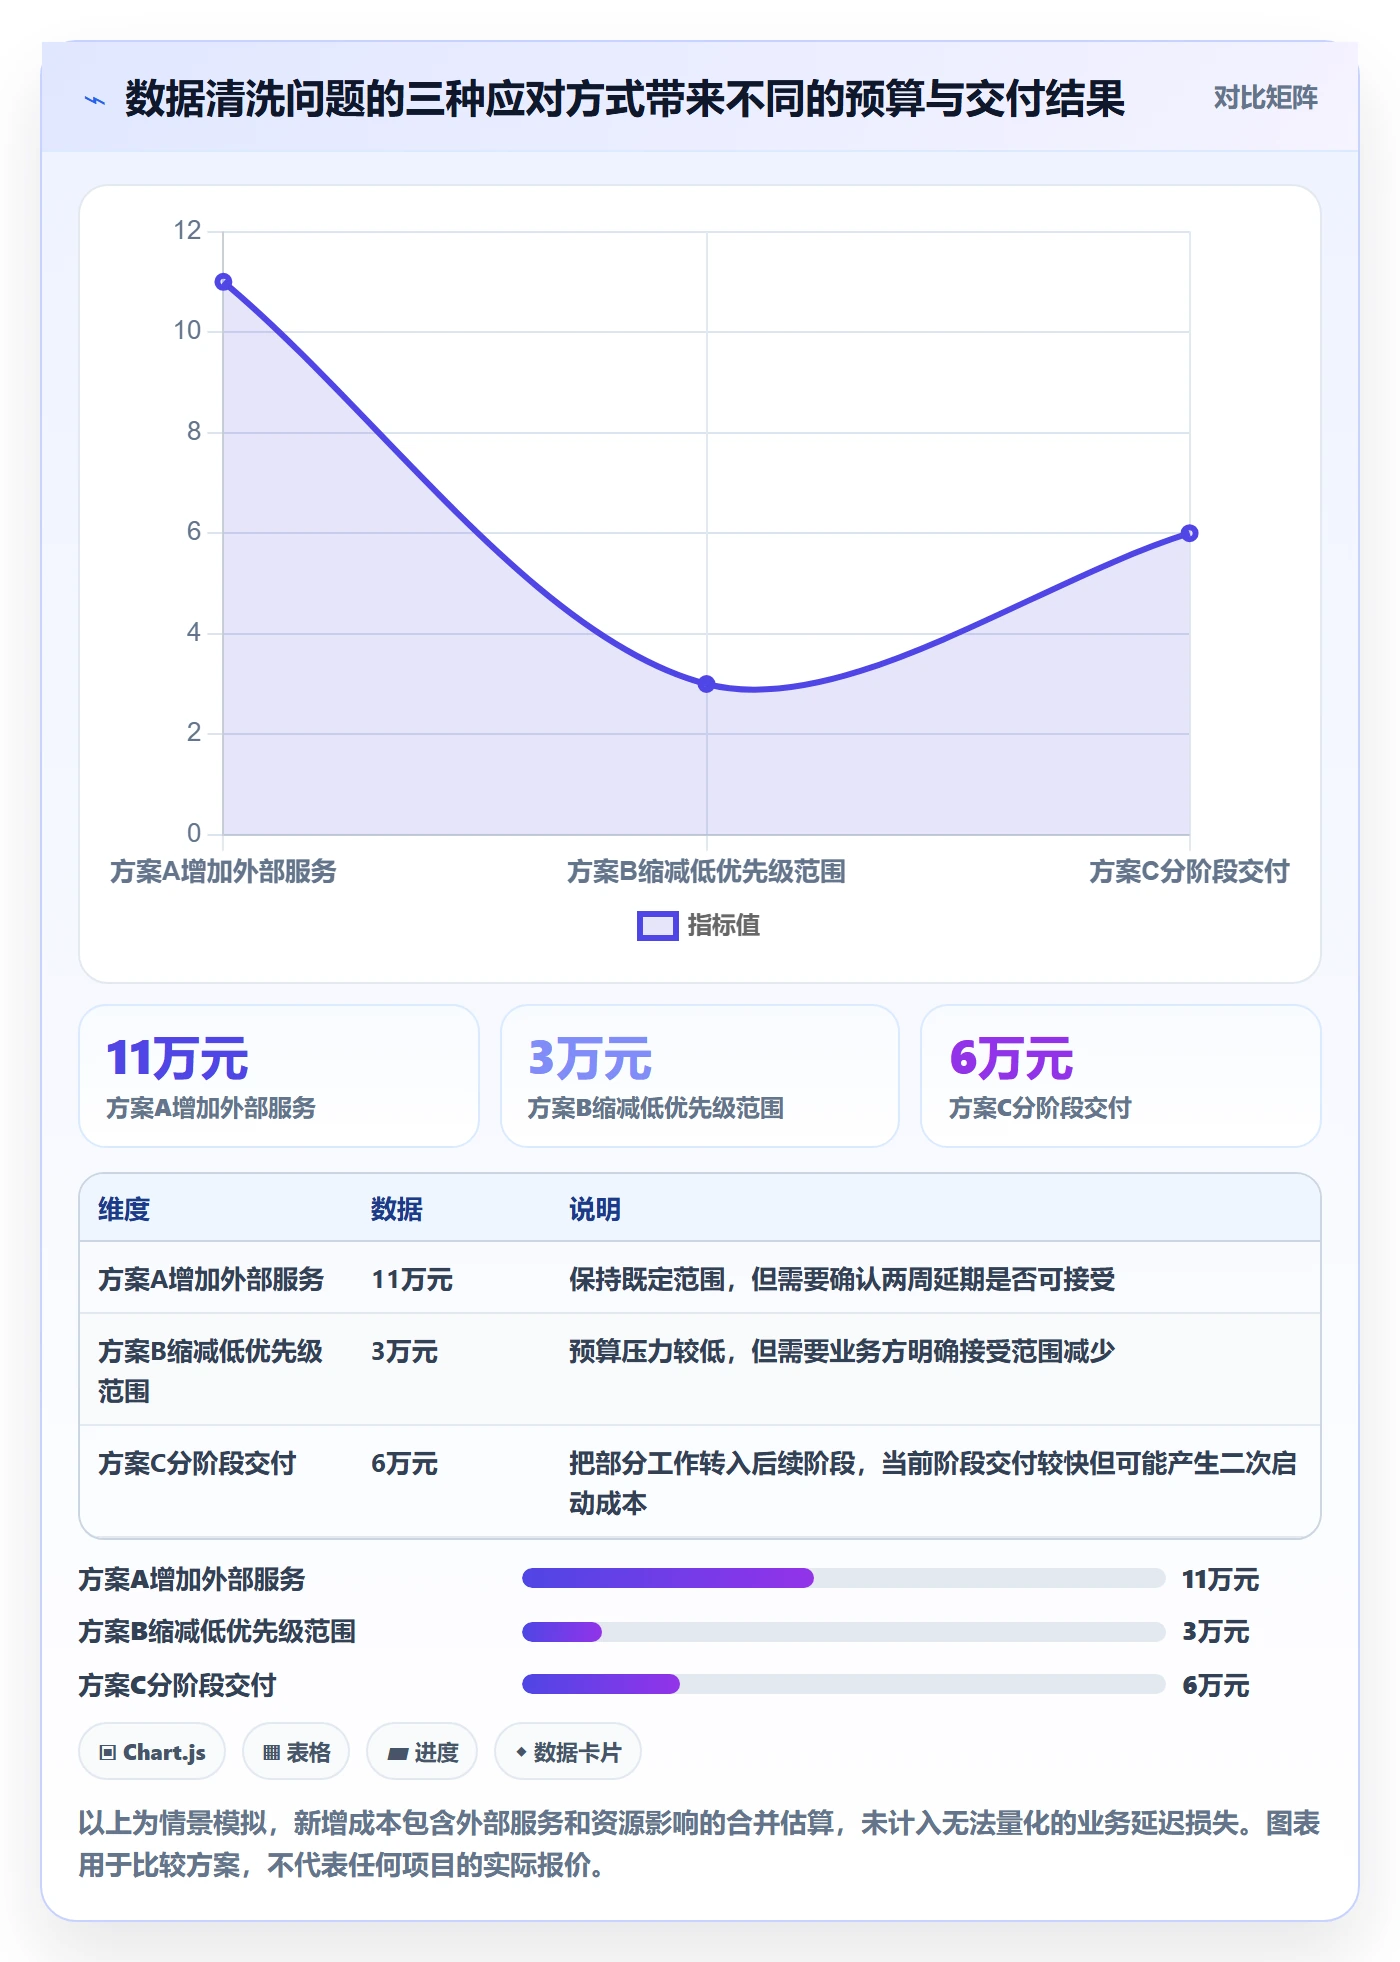Click x-axis label 方案A增加外部服务
This screenshot has width=1400, height=1962.
223,872
